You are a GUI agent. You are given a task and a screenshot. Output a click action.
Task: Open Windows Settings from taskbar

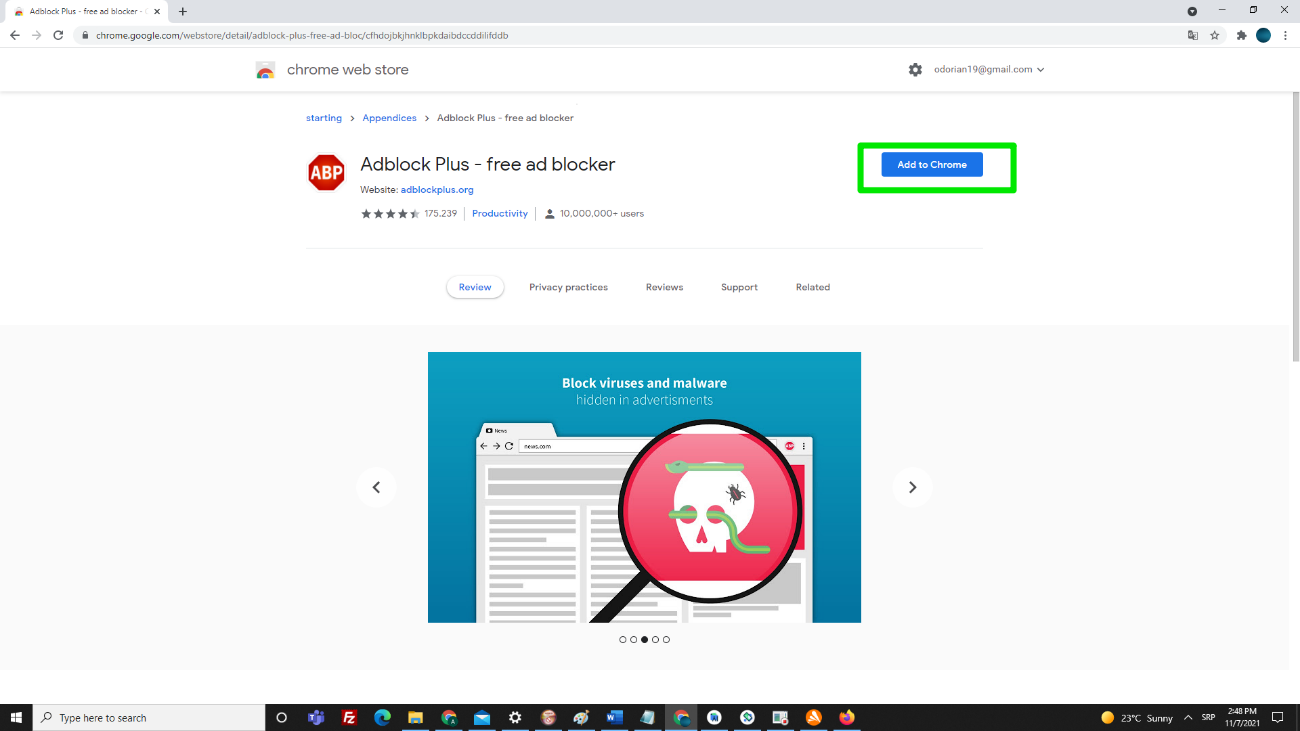point(515,718)
